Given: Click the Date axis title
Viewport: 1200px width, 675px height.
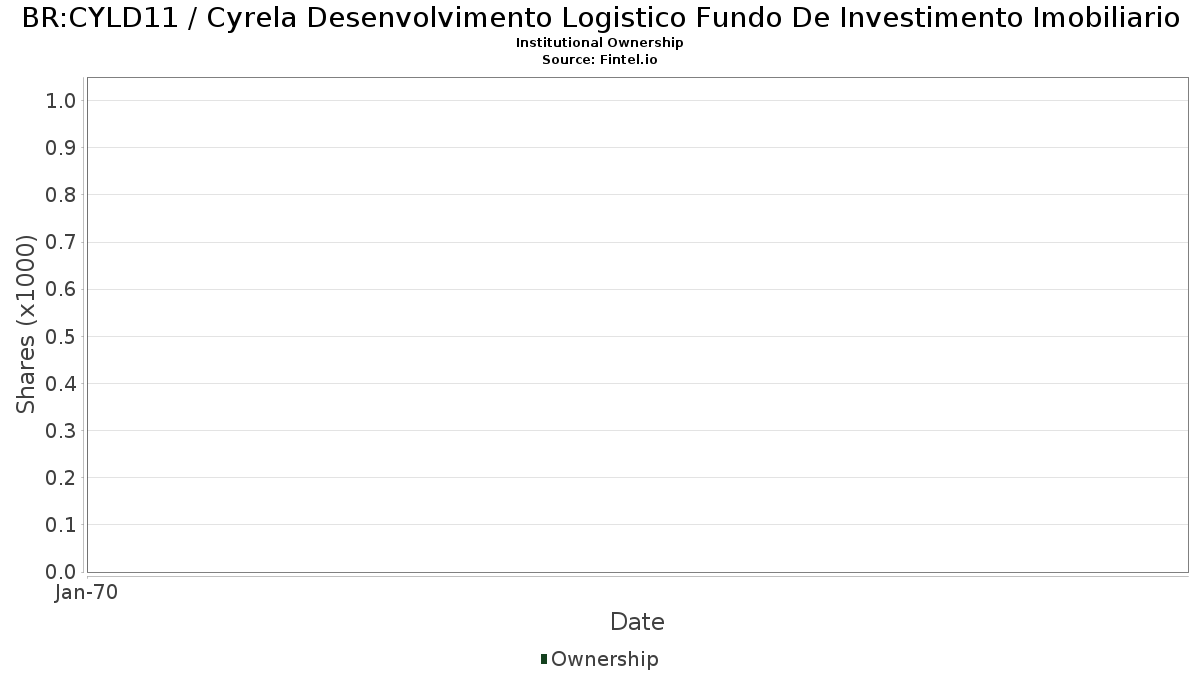Looking at the screenshot, I should [637, 622].
